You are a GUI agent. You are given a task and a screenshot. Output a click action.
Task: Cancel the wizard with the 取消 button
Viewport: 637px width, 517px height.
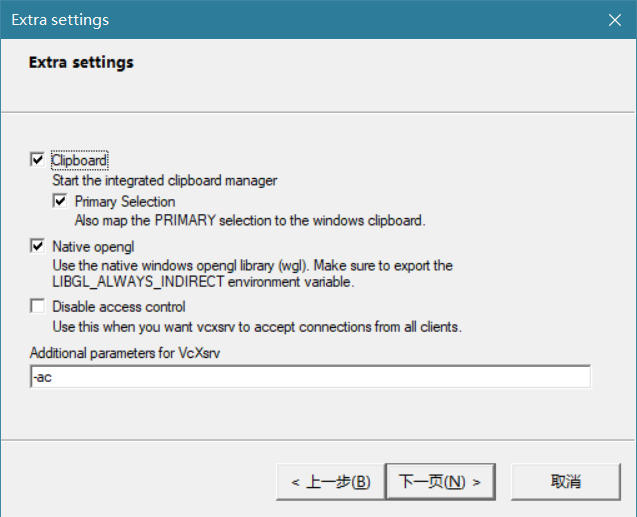pos(566,482)
